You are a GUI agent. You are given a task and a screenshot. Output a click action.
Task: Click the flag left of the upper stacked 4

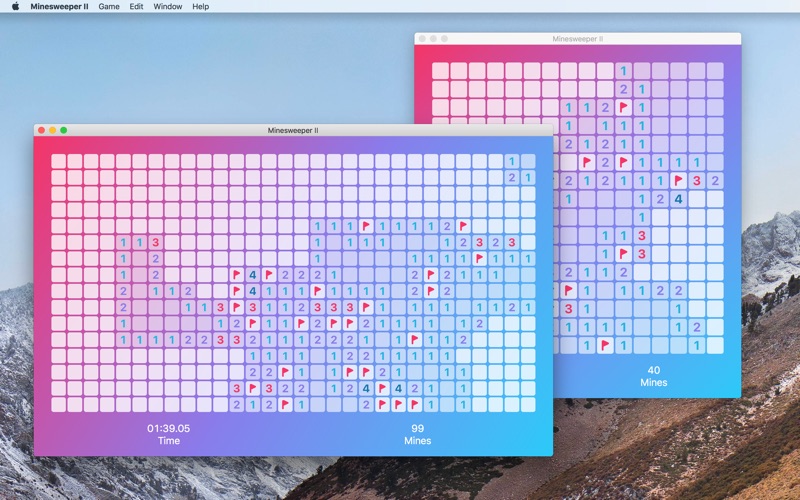[236, 275]
